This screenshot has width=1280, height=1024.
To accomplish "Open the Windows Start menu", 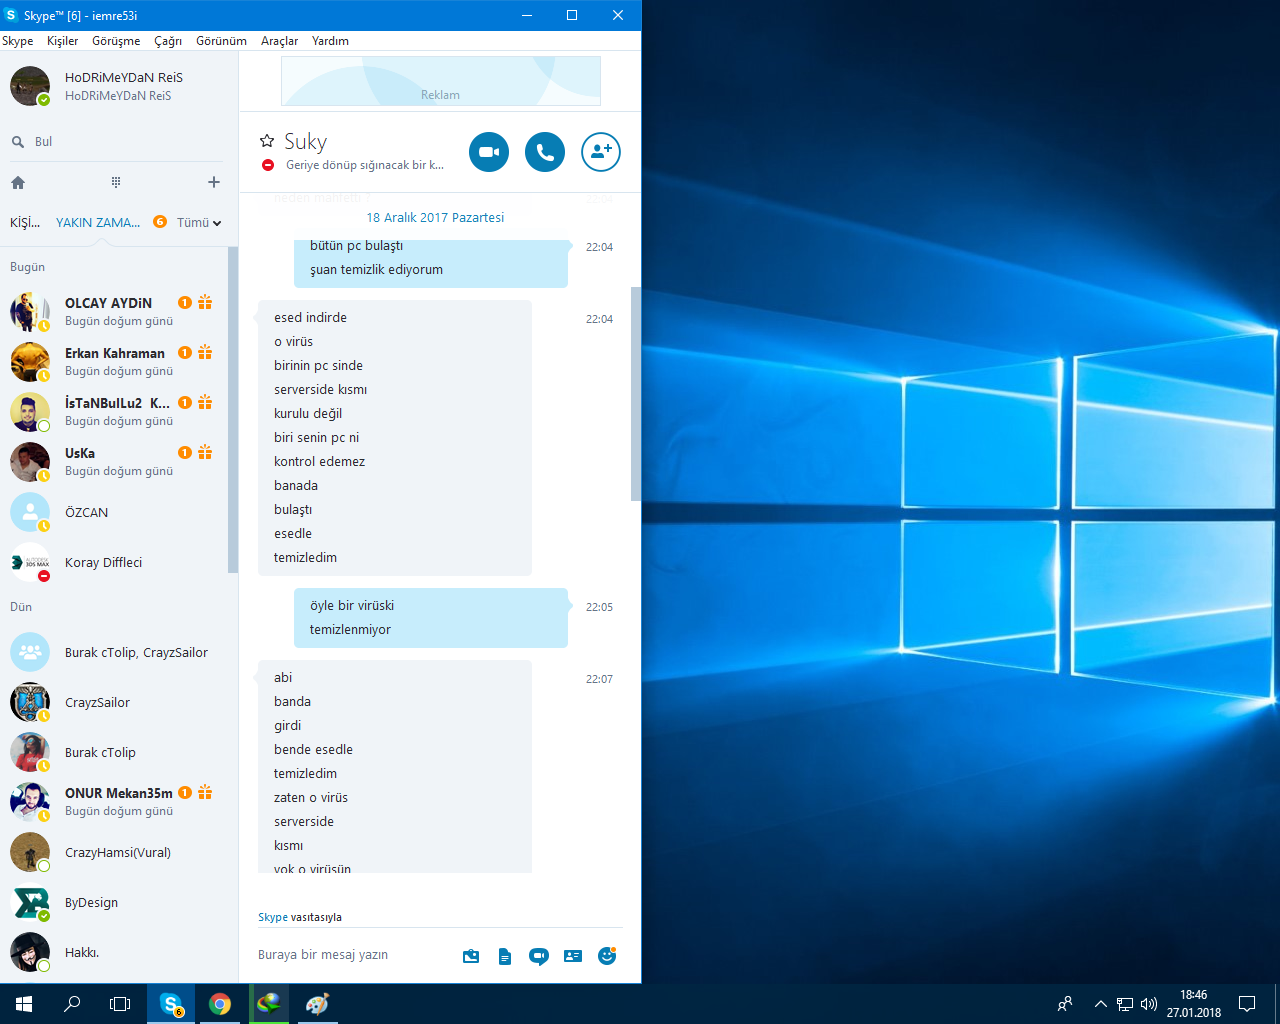I will tap(24, 1004).
